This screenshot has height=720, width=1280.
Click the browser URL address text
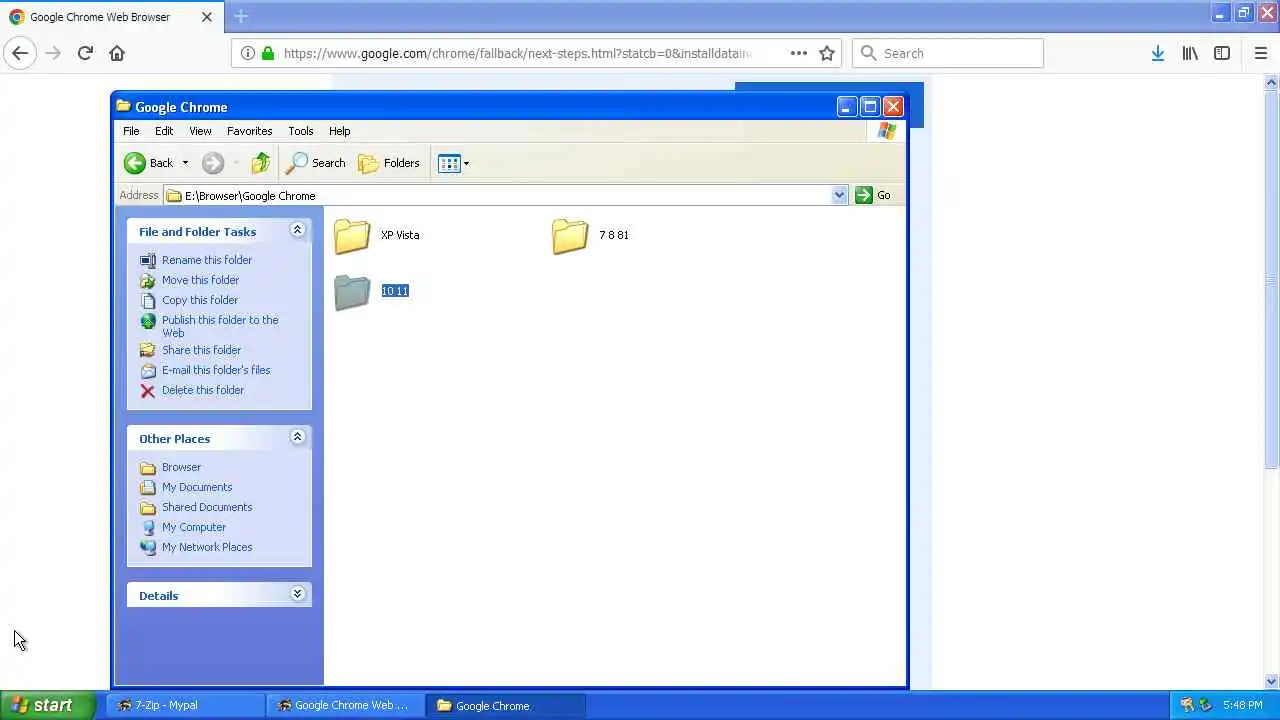click(x=517, y=53)
